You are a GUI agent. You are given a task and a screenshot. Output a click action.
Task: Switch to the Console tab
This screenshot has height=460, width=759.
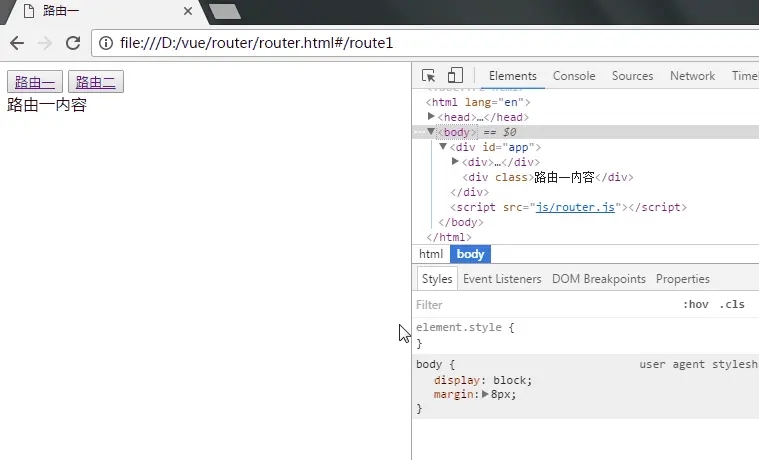click(x=574, y=76)
